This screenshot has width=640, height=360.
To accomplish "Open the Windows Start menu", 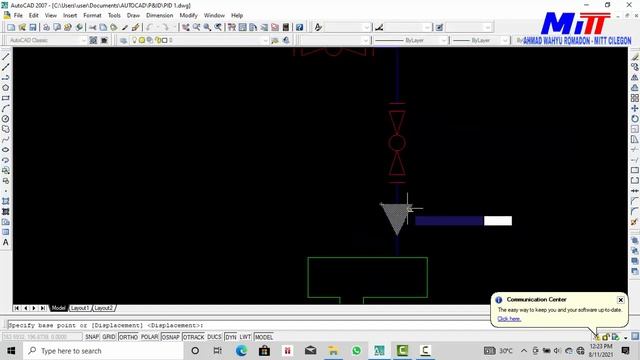I will 11,351.
